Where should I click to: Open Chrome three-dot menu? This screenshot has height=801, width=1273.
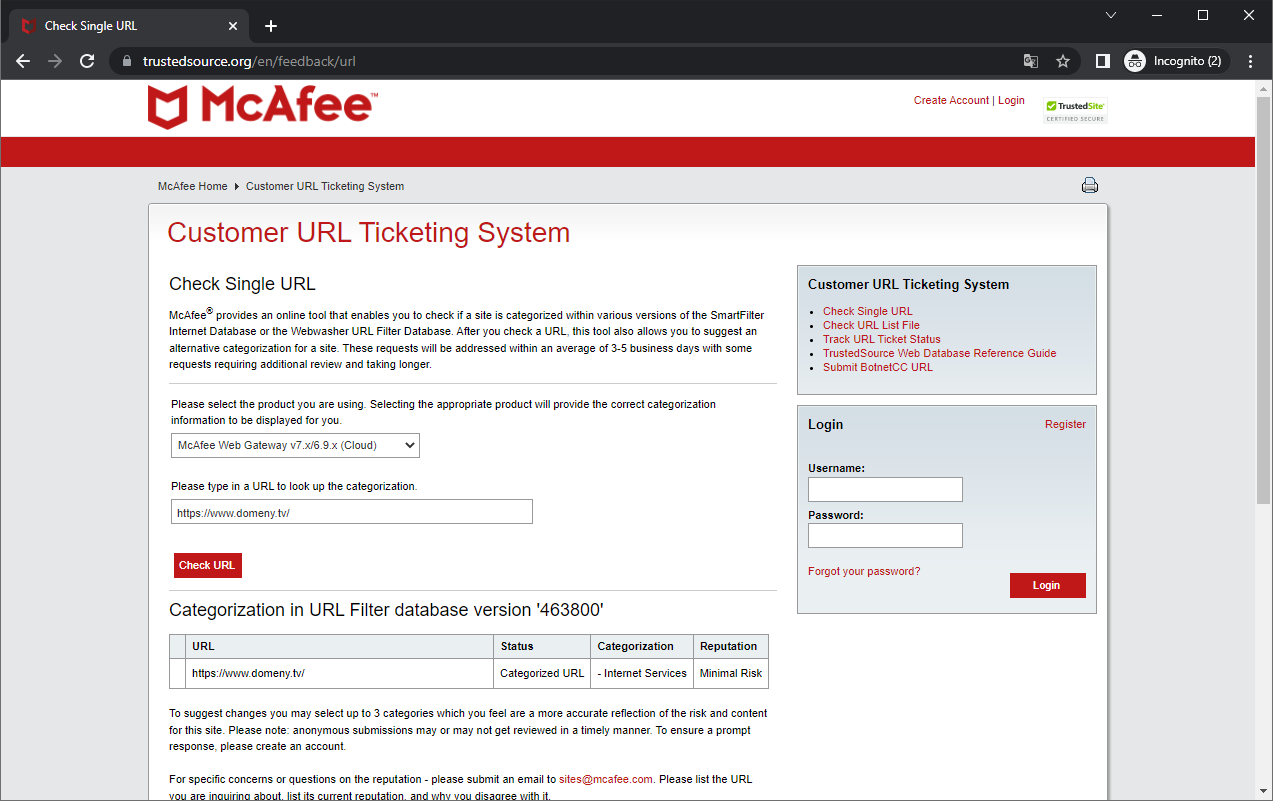pos(1250,61)
